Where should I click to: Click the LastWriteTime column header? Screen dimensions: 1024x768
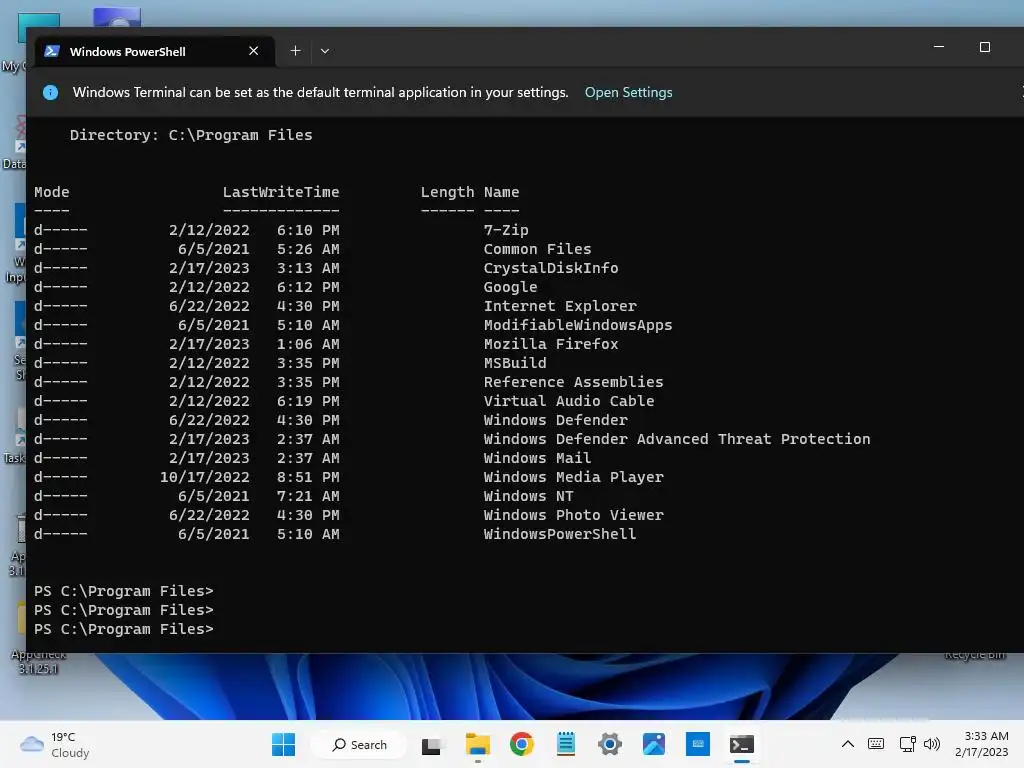coord(281,192)
